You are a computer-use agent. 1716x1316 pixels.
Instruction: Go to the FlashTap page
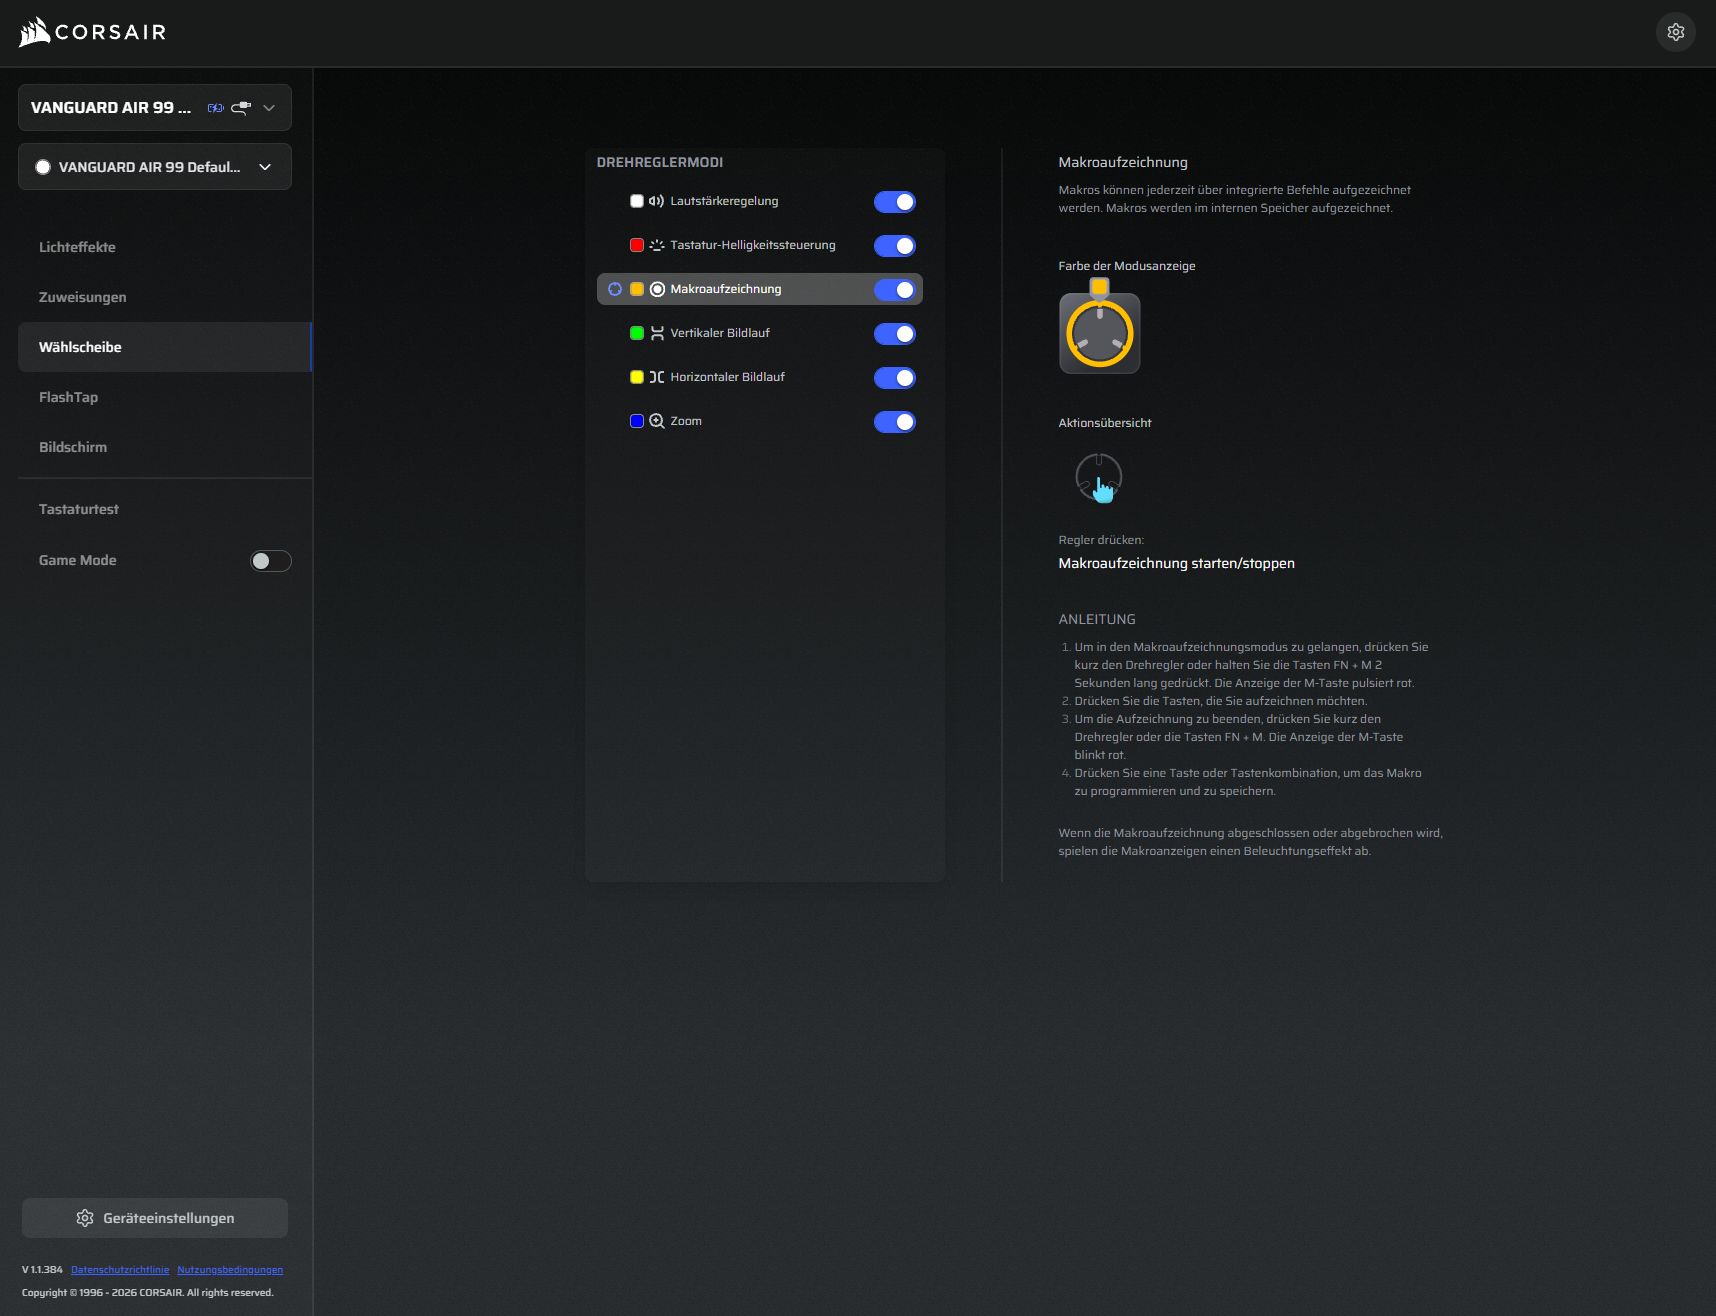point(68,397)
